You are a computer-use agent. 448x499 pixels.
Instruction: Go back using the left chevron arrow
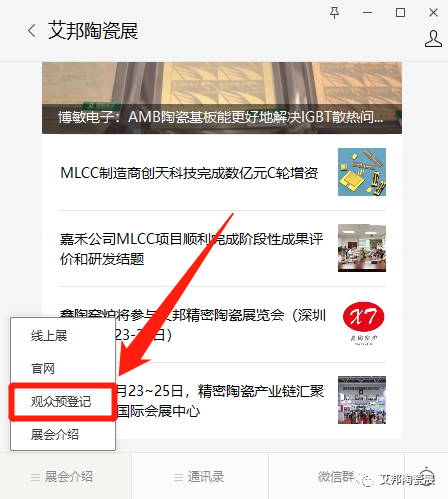tap(32, 31)
